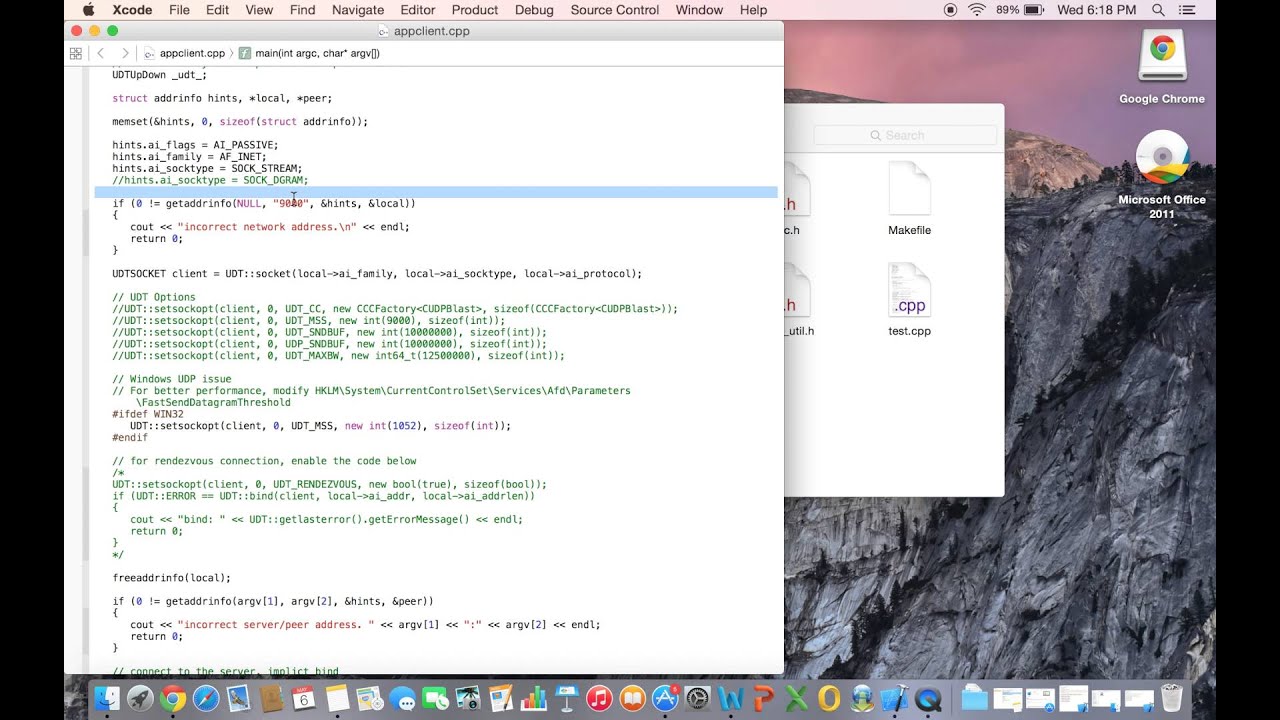Viewport: 1280px width, 720px height.
Task: Open iBooks from the Dock
Action: 633,698
